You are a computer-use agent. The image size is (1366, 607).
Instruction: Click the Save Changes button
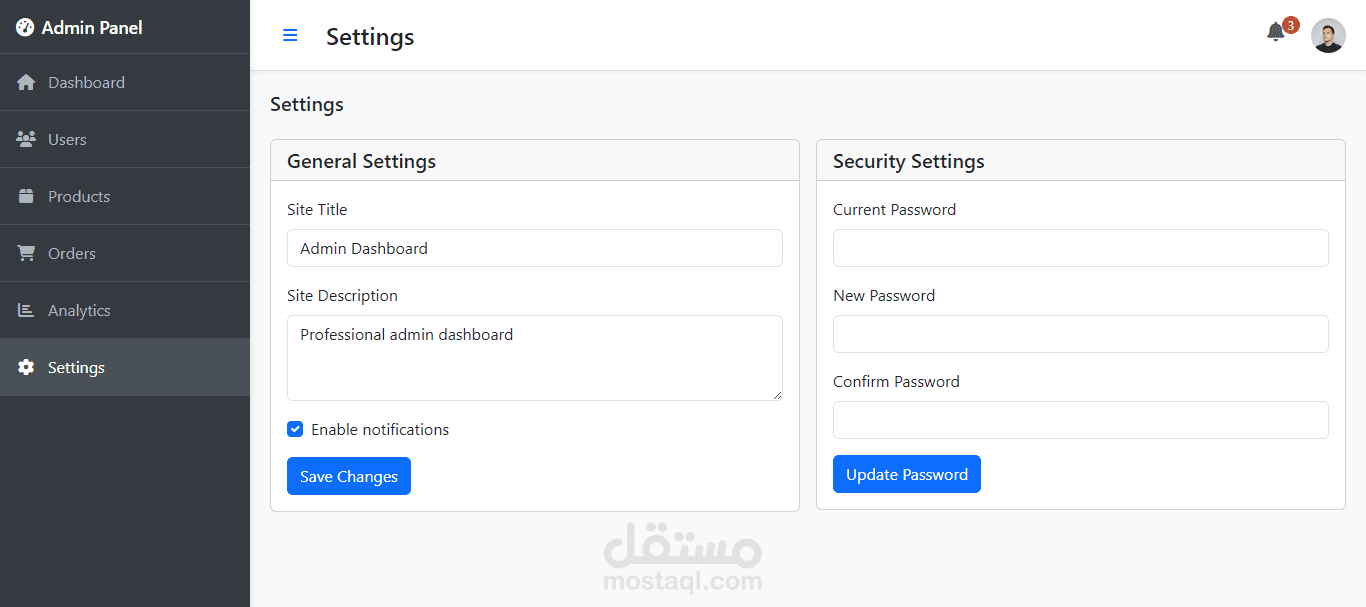pyautogui.click(x=349, y=476)
